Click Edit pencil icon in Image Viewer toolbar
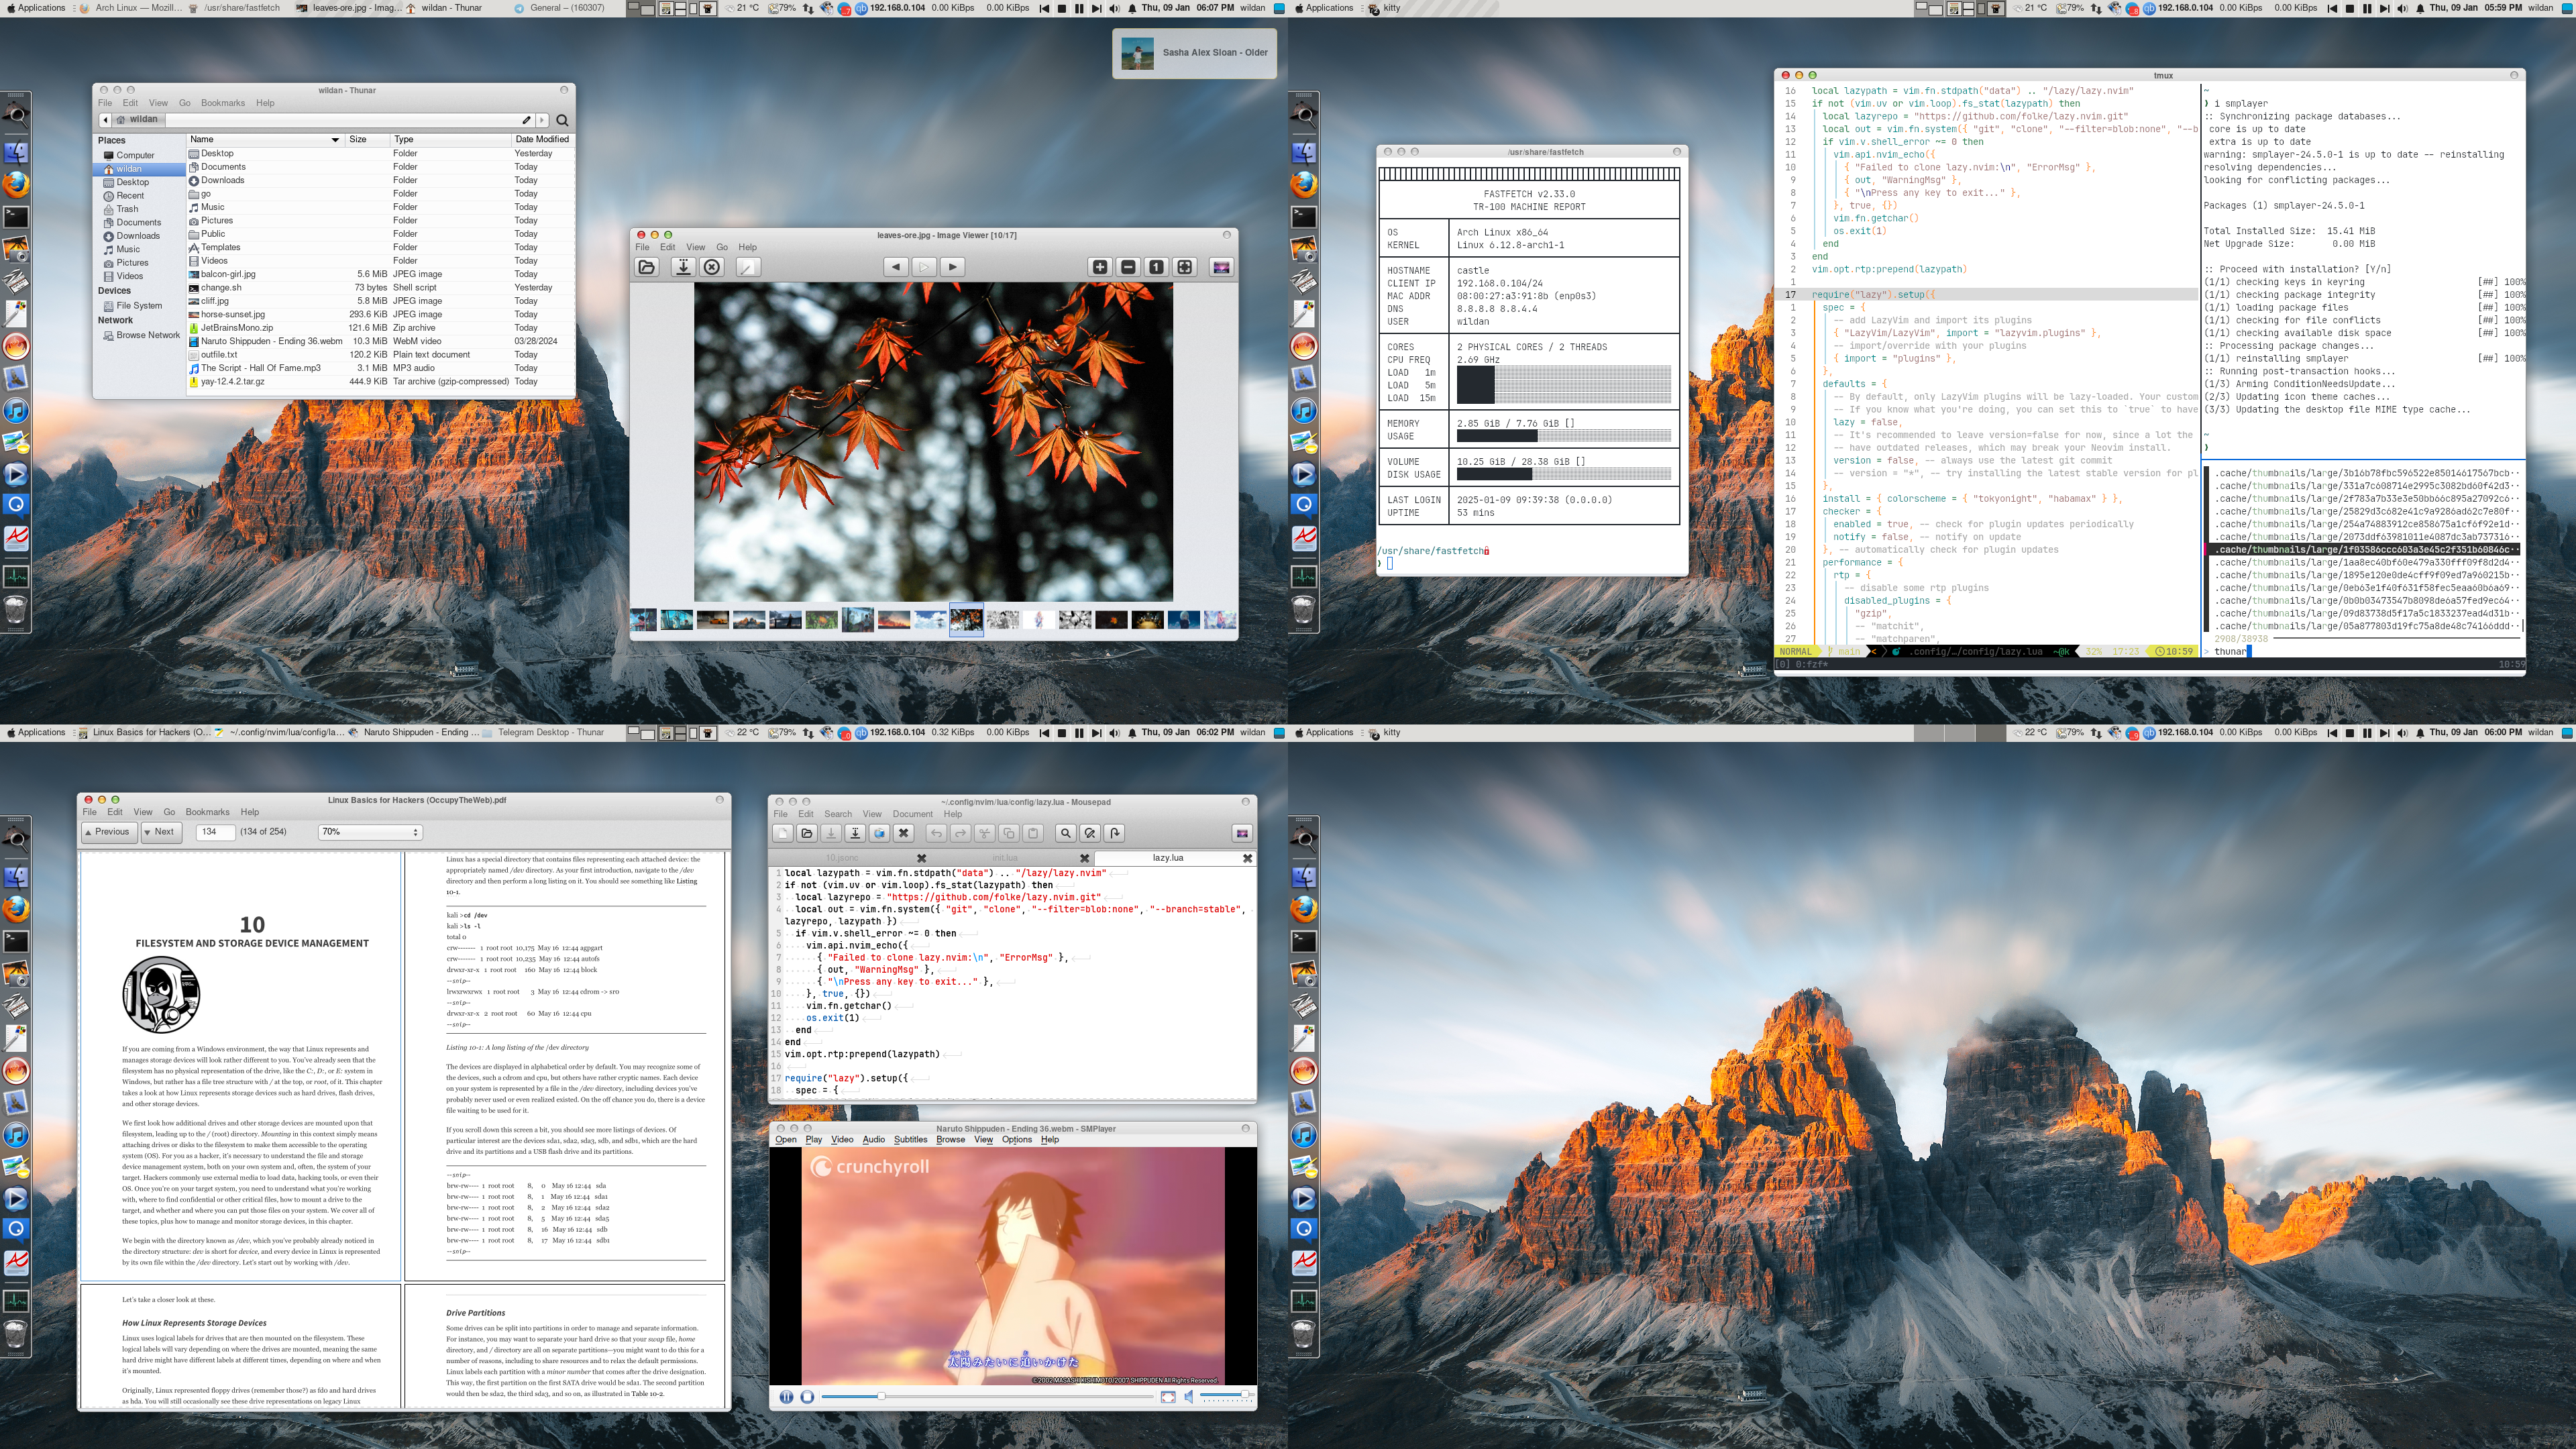This screenshot has height=1449, width=2576. (748, 267)
